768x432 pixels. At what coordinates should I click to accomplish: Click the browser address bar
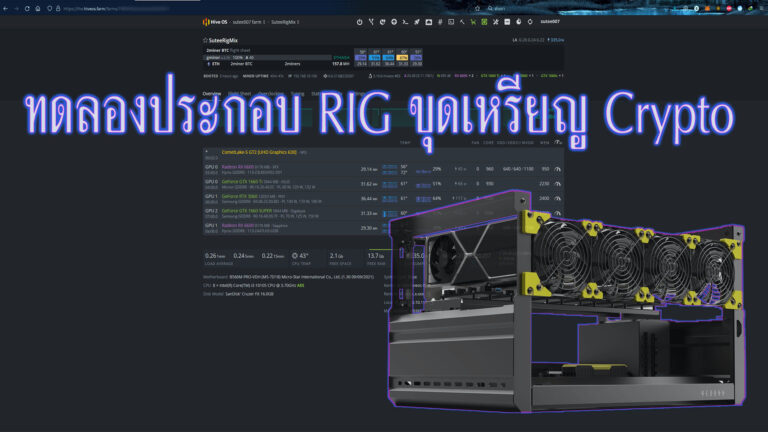coord(150,7)
